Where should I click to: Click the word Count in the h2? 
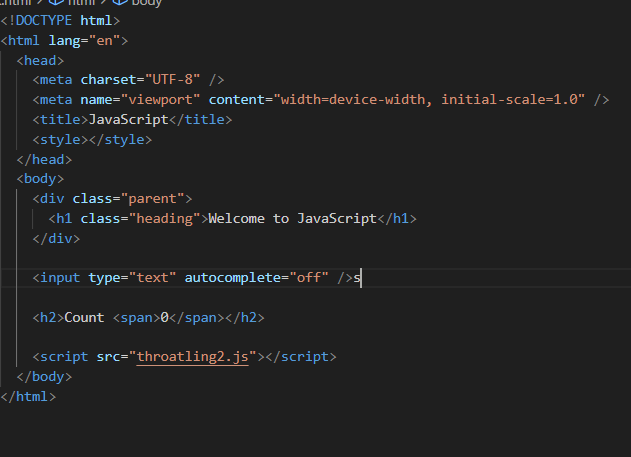coord(84,318)
